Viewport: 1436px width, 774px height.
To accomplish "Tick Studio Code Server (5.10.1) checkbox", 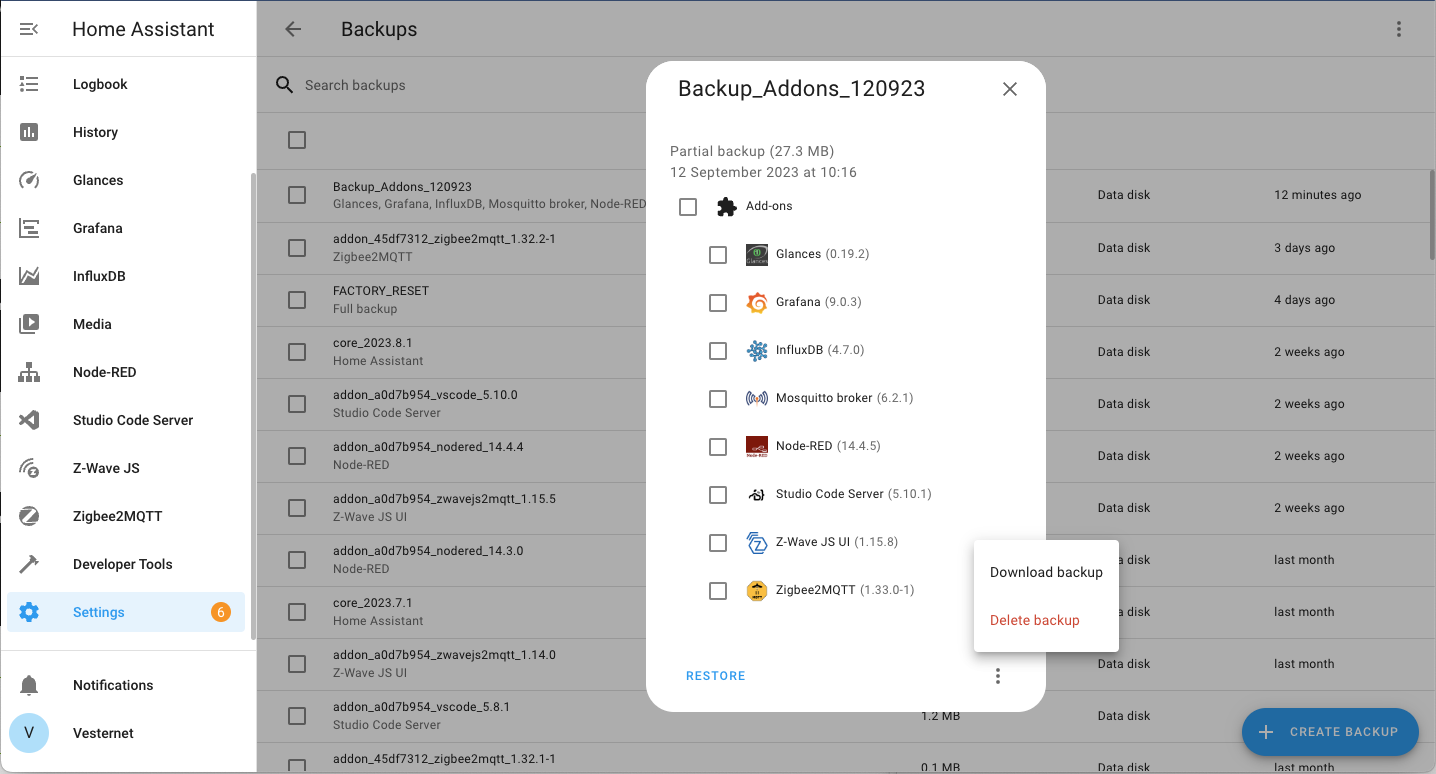I will pos(718,495).
